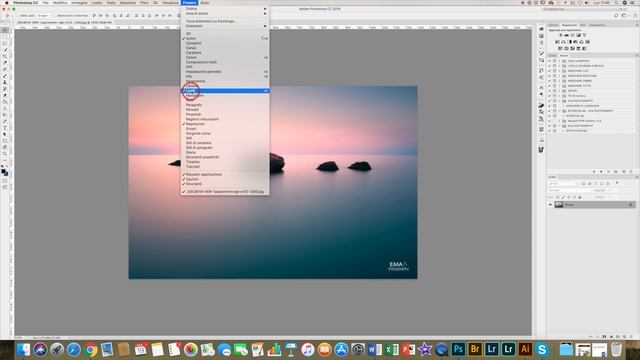640x360 pixels.
Task: Select the Clone Stamp tool
Action: tap(5, 82)
